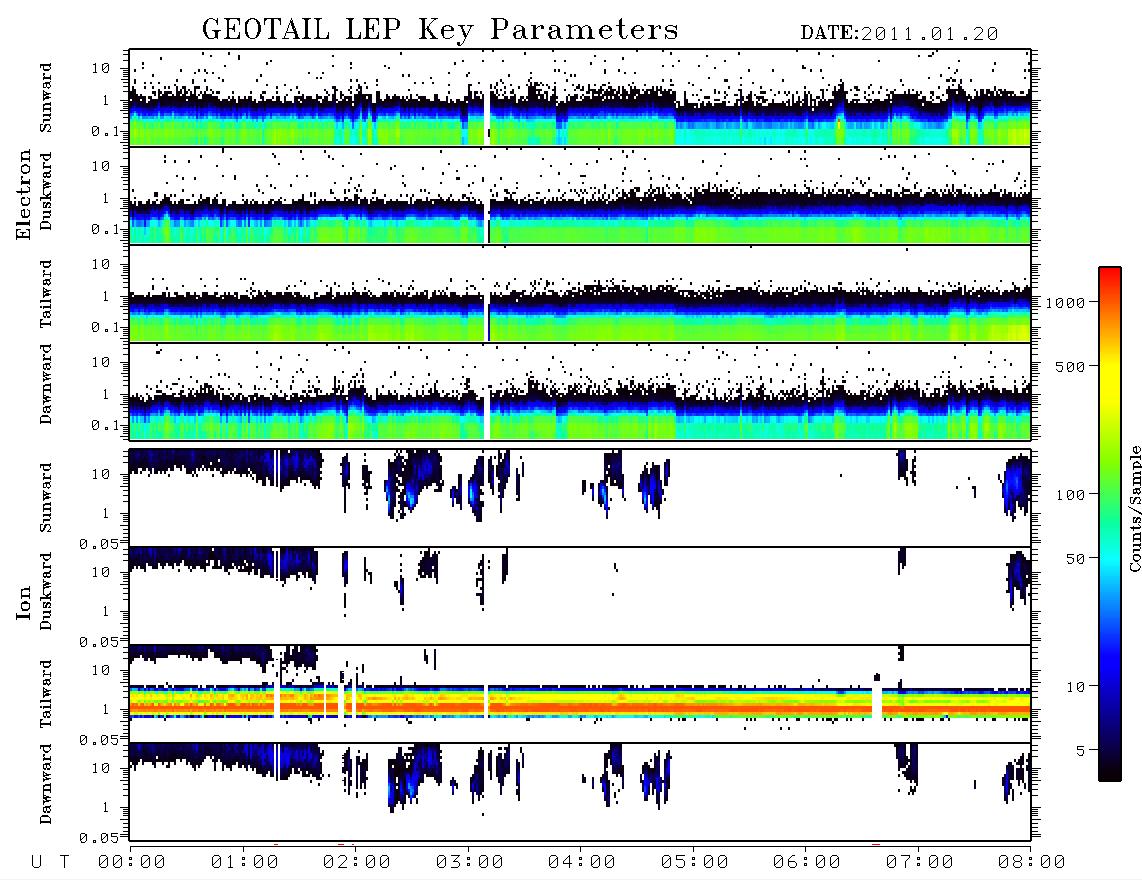The height and width of the screenshot is (880, 1142).
Task: Click the 5 colorbar tick label
Action: 1081,751
